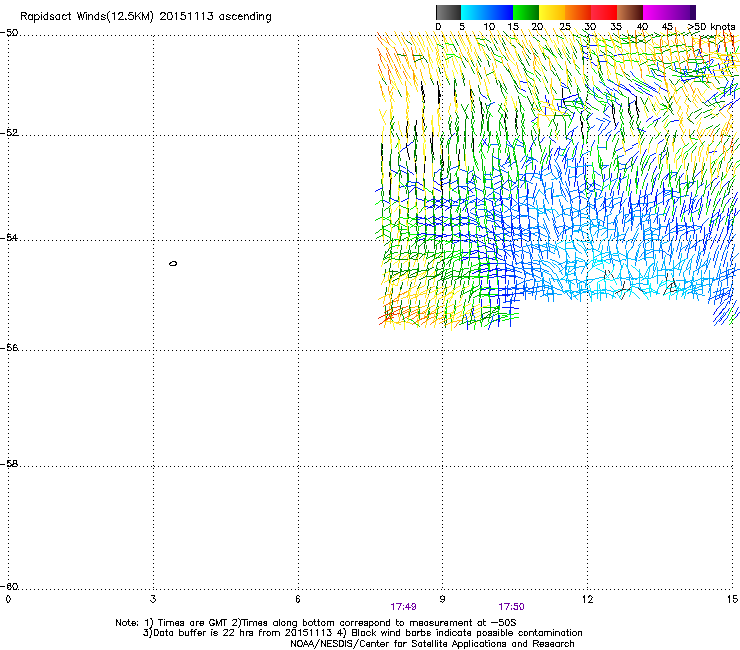Click the '3' longitude axis label
The image size is (740, 650).
[x=153, y=599]
